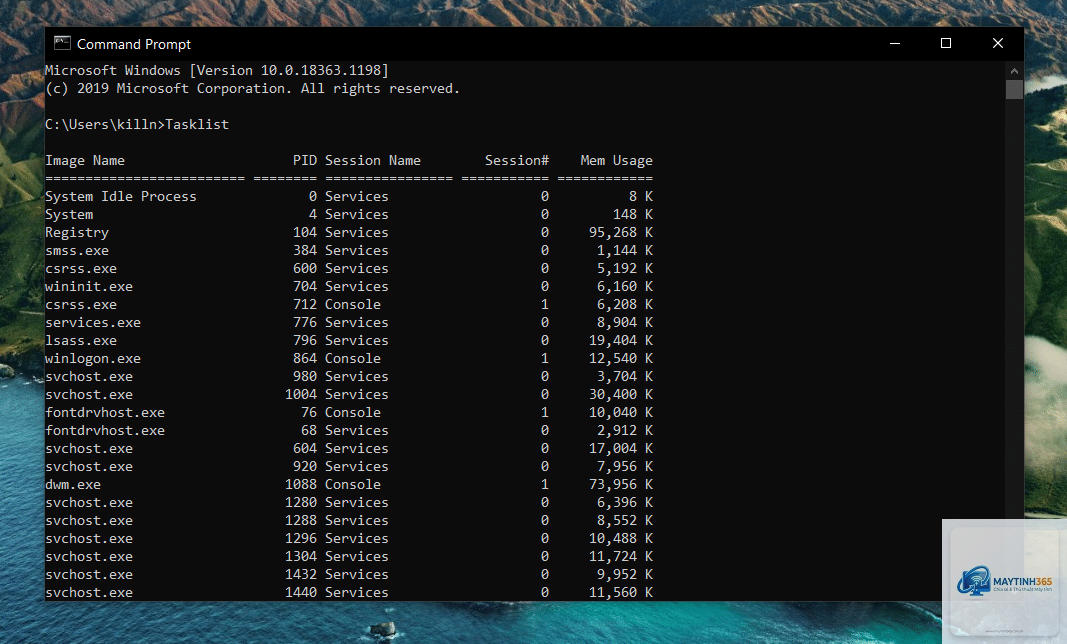1067x644 pixels.
Task: Click 'Console' in the winlogon.exe row
Action: (352, 359)
